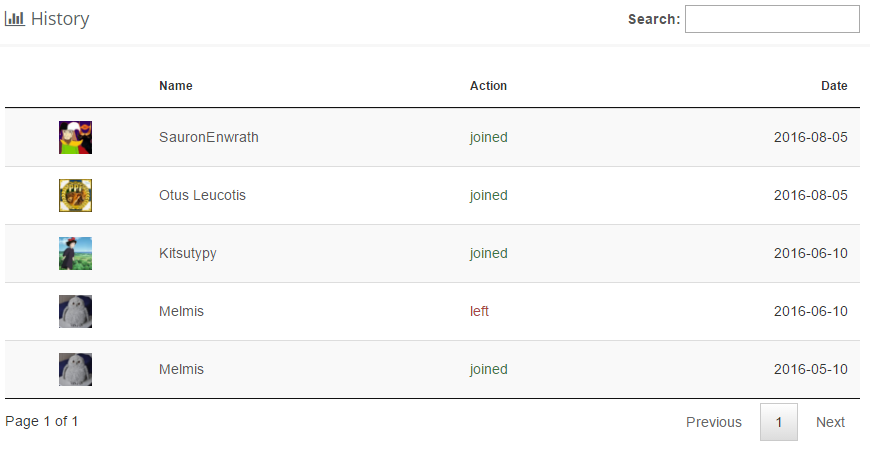This screenshot has width=870, height=455.
Task: Open Otus Leucotis name link
Action: click(202, 195)
